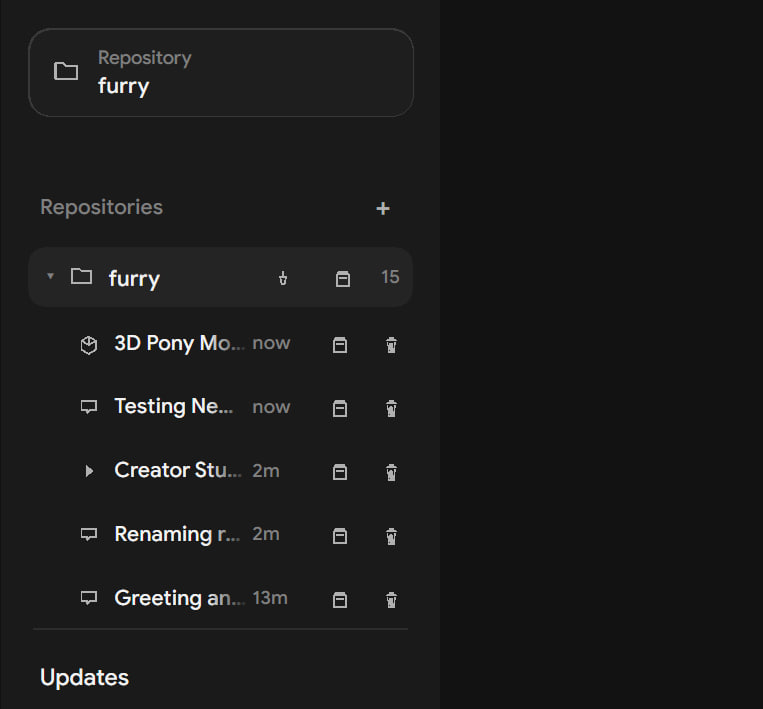This screenshot has width=763, height=709.
Task: Click the Updates section heading
Action: pos(85,677)
